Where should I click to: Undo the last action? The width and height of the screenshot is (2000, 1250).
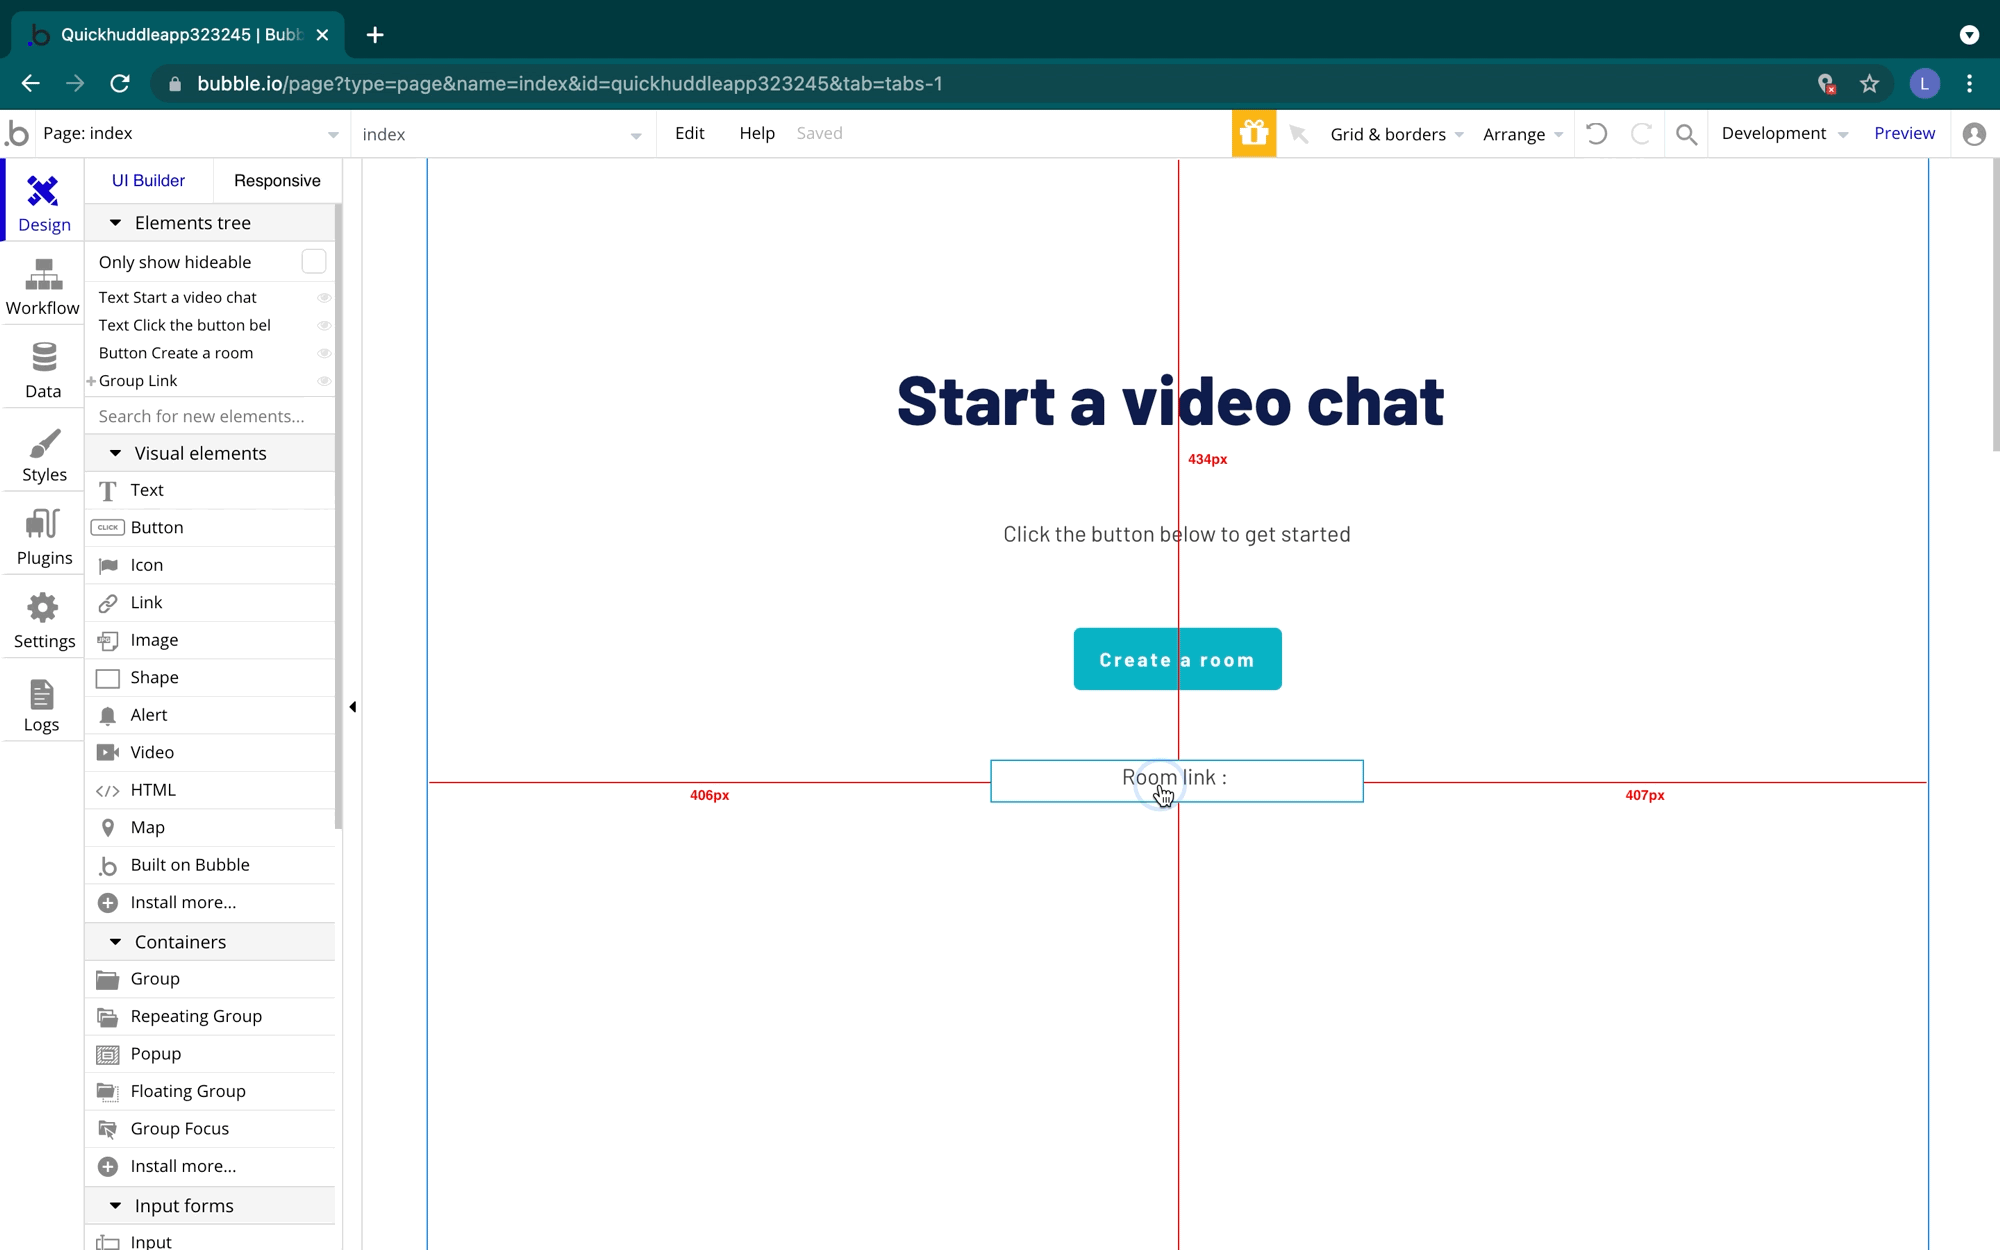click(1597, 133)
